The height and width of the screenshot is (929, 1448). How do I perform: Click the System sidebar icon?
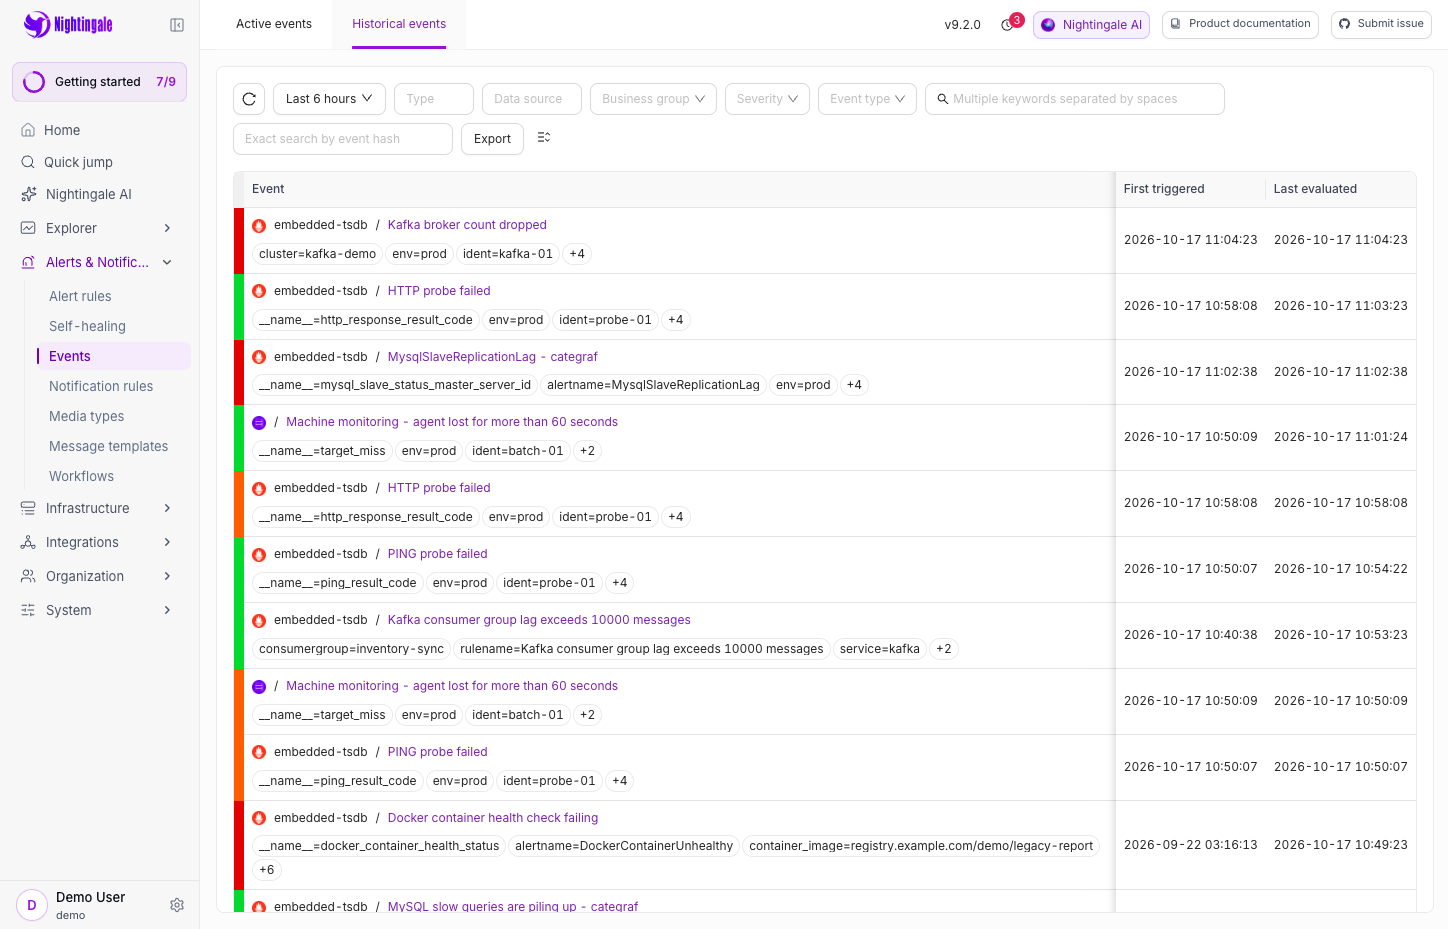(28, 610)
